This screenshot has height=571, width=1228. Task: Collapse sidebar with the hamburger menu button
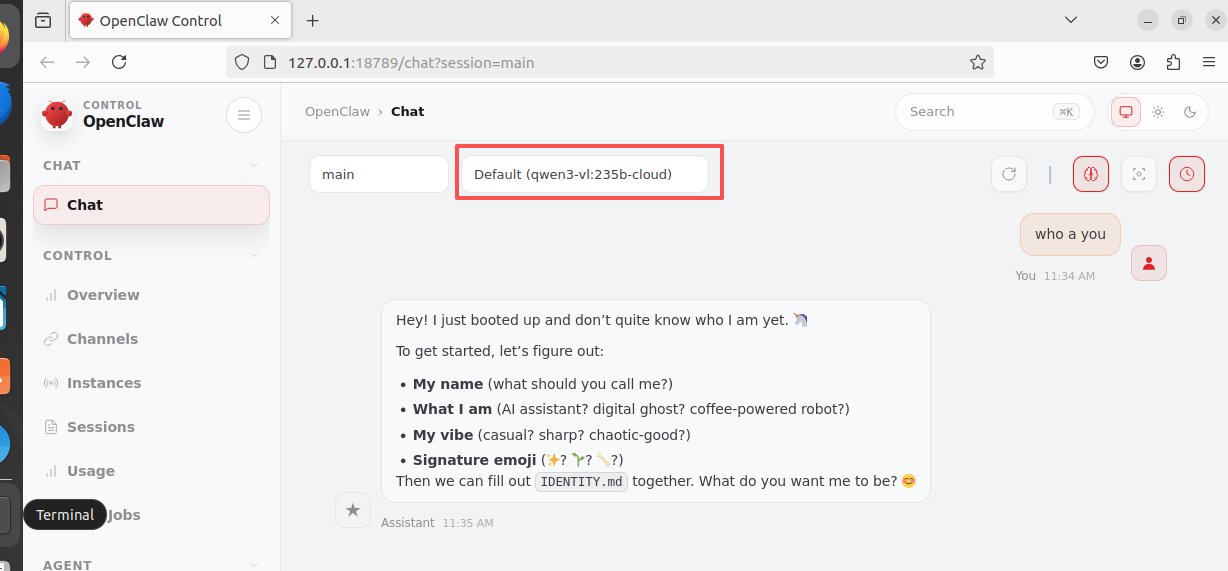244,115
